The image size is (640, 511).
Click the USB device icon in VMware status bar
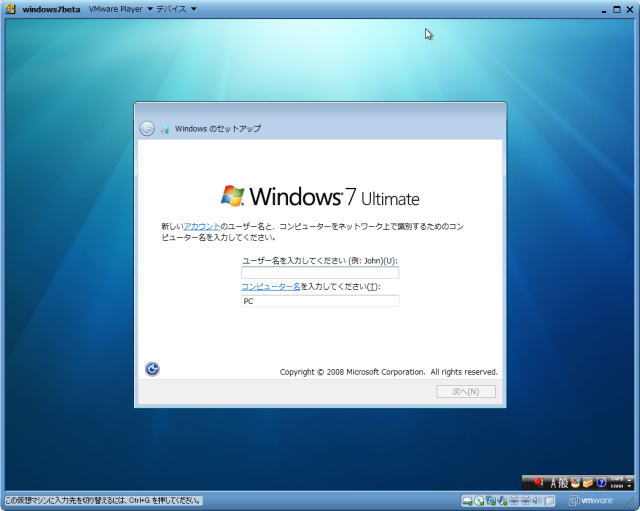pos(502,501)
